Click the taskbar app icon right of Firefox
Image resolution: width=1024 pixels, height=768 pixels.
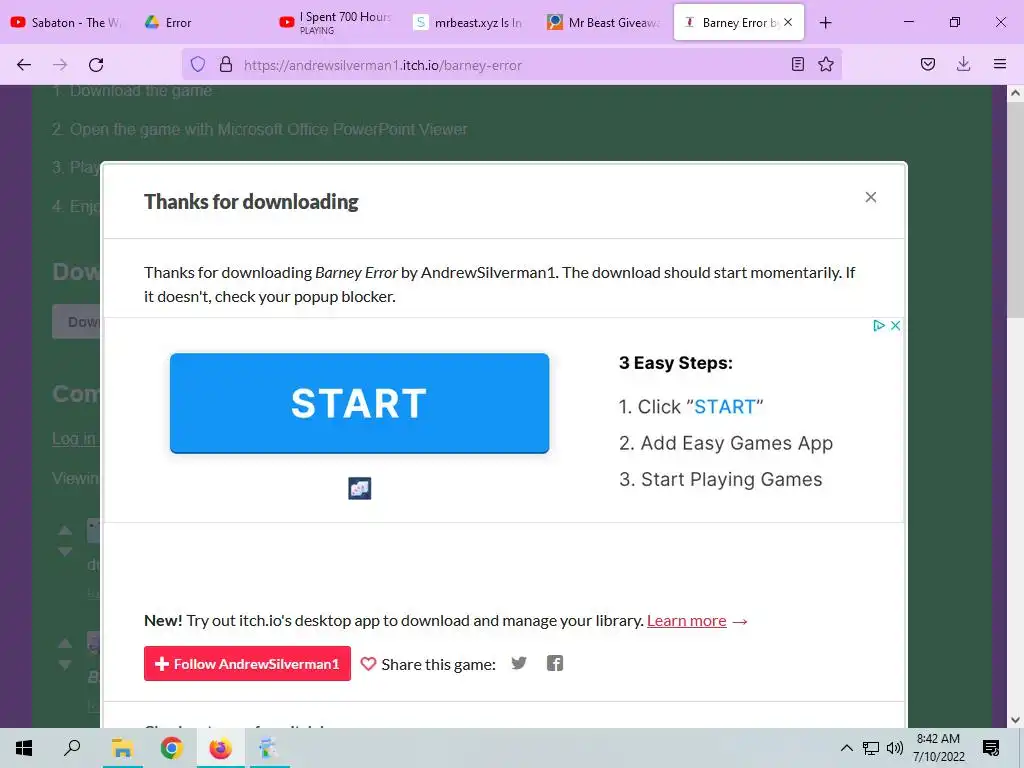pos(268,748)
